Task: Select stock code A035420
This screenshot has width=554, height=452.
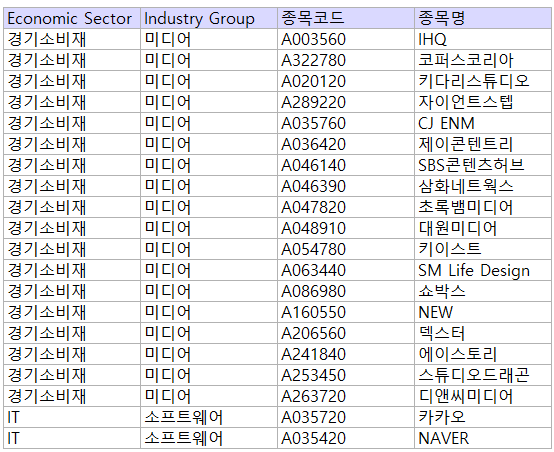Action: (346, 439)
